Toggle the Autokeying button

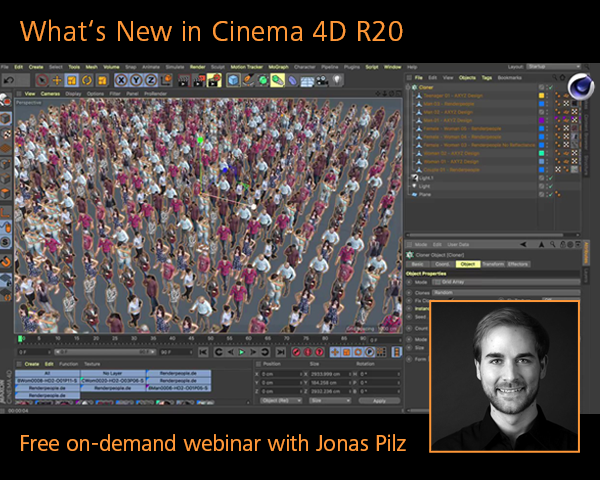tap(307, 352)
